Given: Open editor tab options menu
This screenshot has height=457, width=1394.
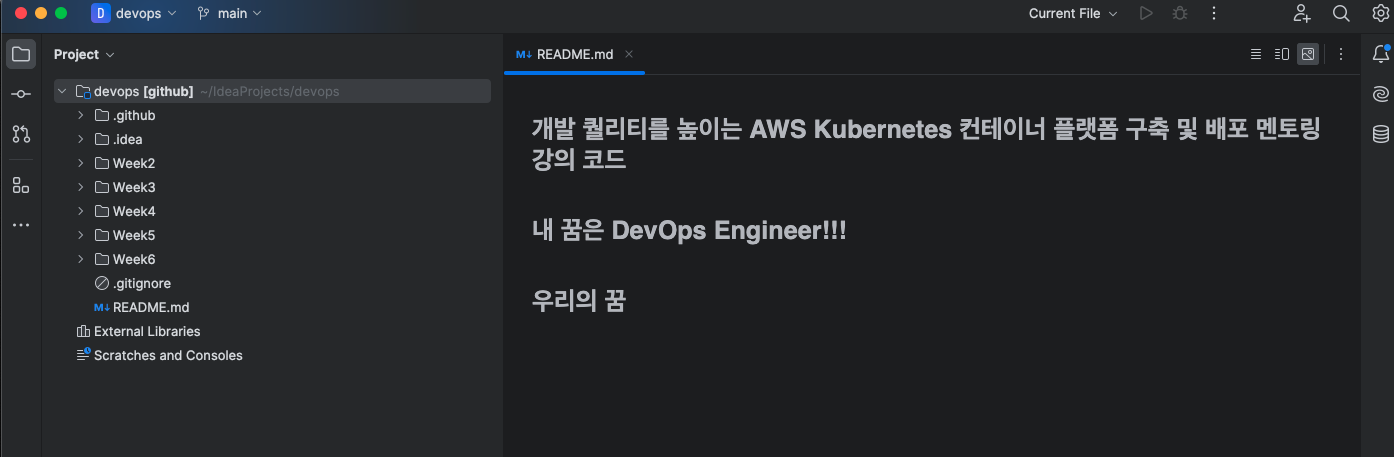Looking at the screenshot, I should pos(1341,54).
